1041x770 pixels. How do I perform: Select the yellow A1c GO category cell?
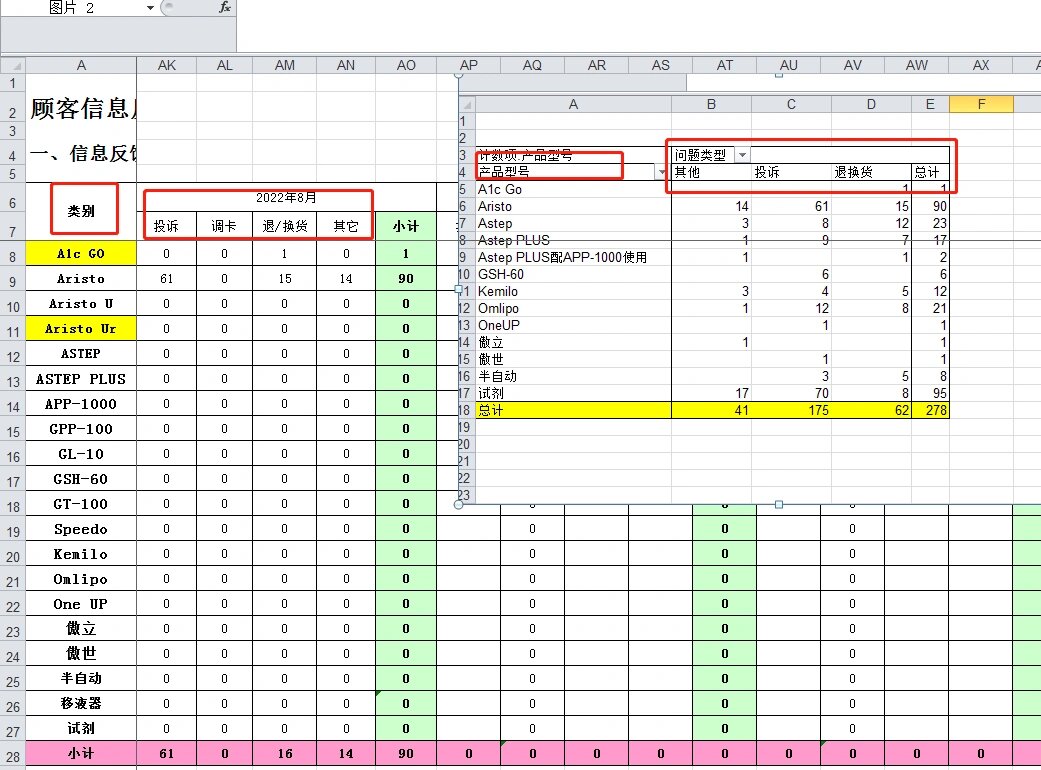coord(81,254)
